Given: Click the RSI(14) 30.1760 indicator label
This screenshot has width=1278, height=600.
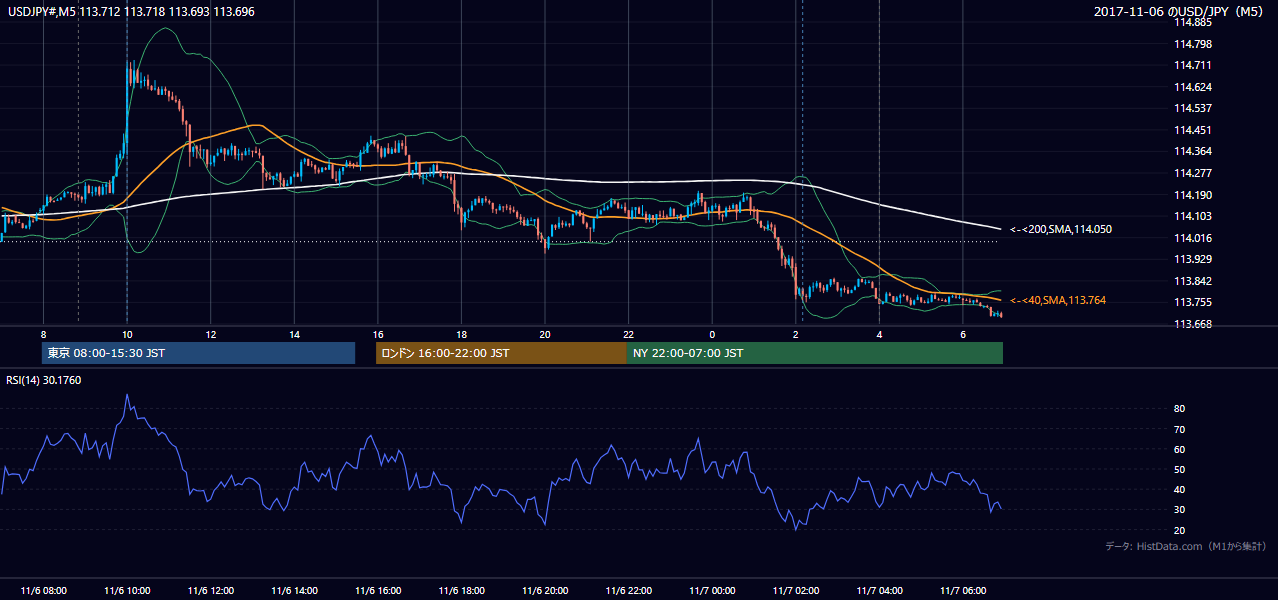Looking at the screenshot, I should [44, 380].
